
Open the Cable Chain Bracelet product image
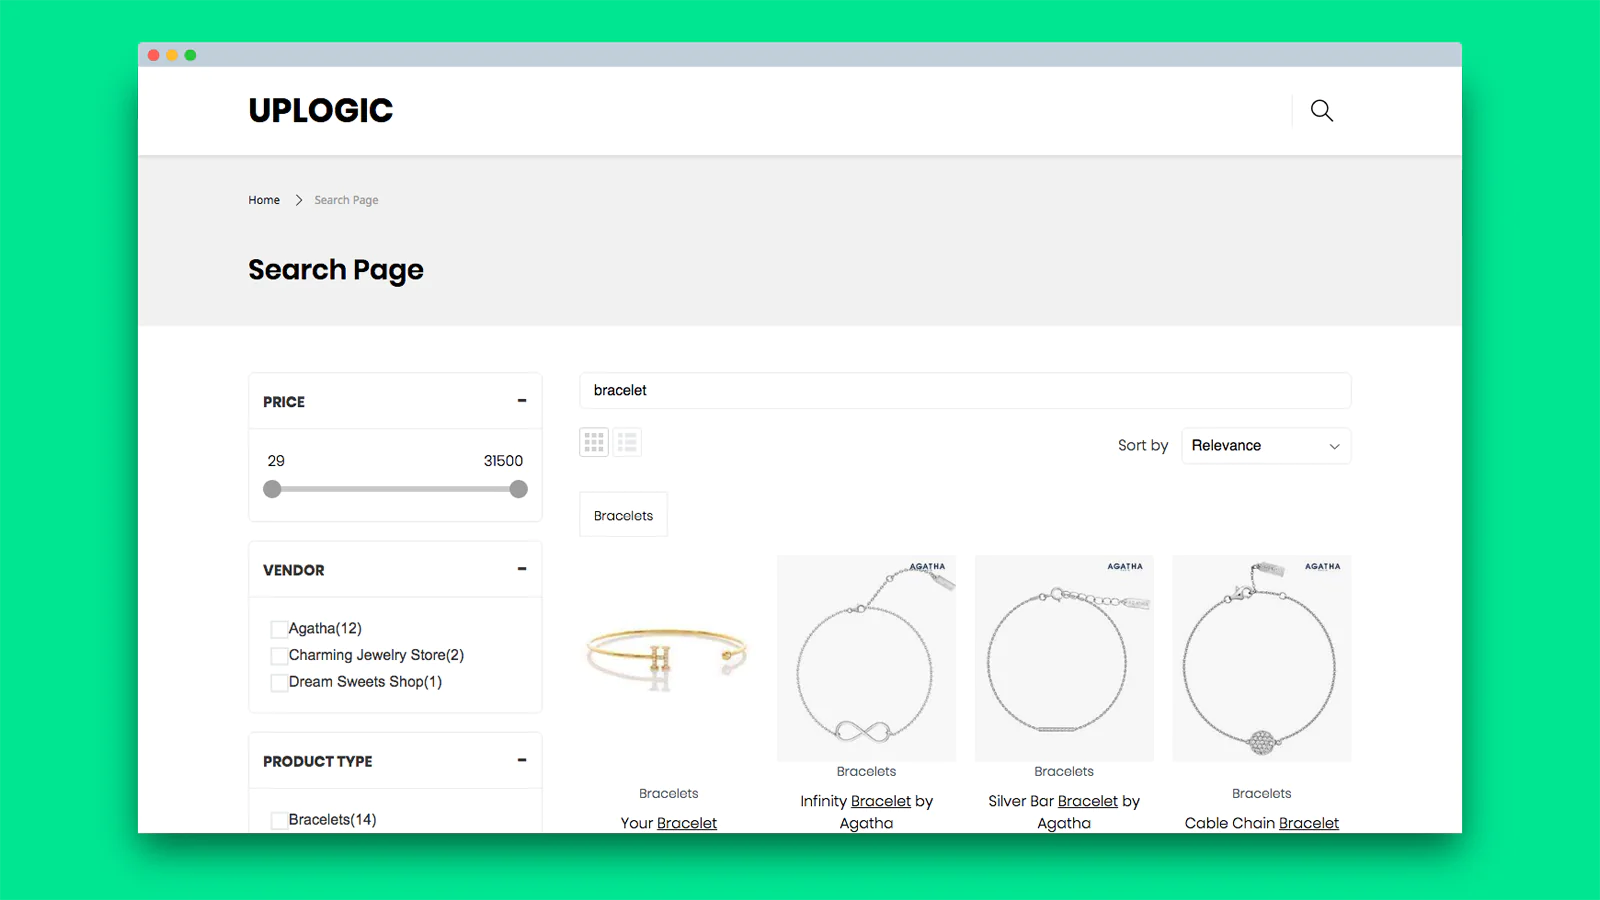(x=1262, y=658)
